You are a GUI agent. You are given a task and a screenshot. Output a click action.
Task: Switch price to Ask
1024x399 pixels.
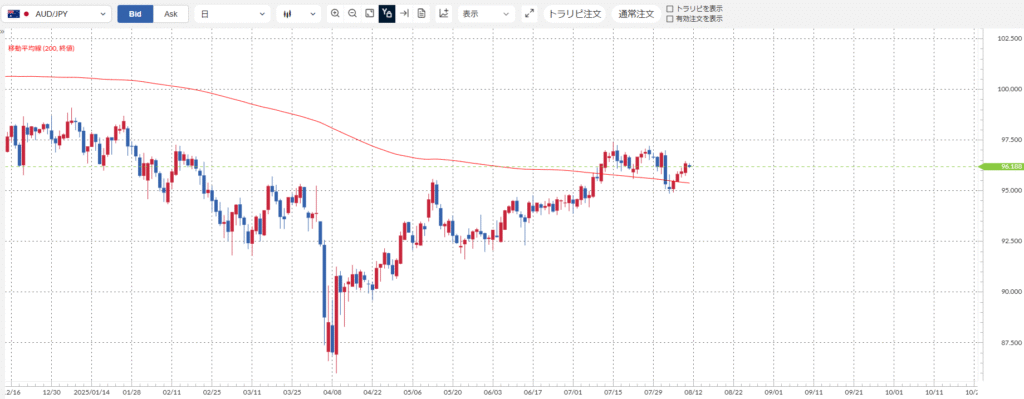pos(170,14)
